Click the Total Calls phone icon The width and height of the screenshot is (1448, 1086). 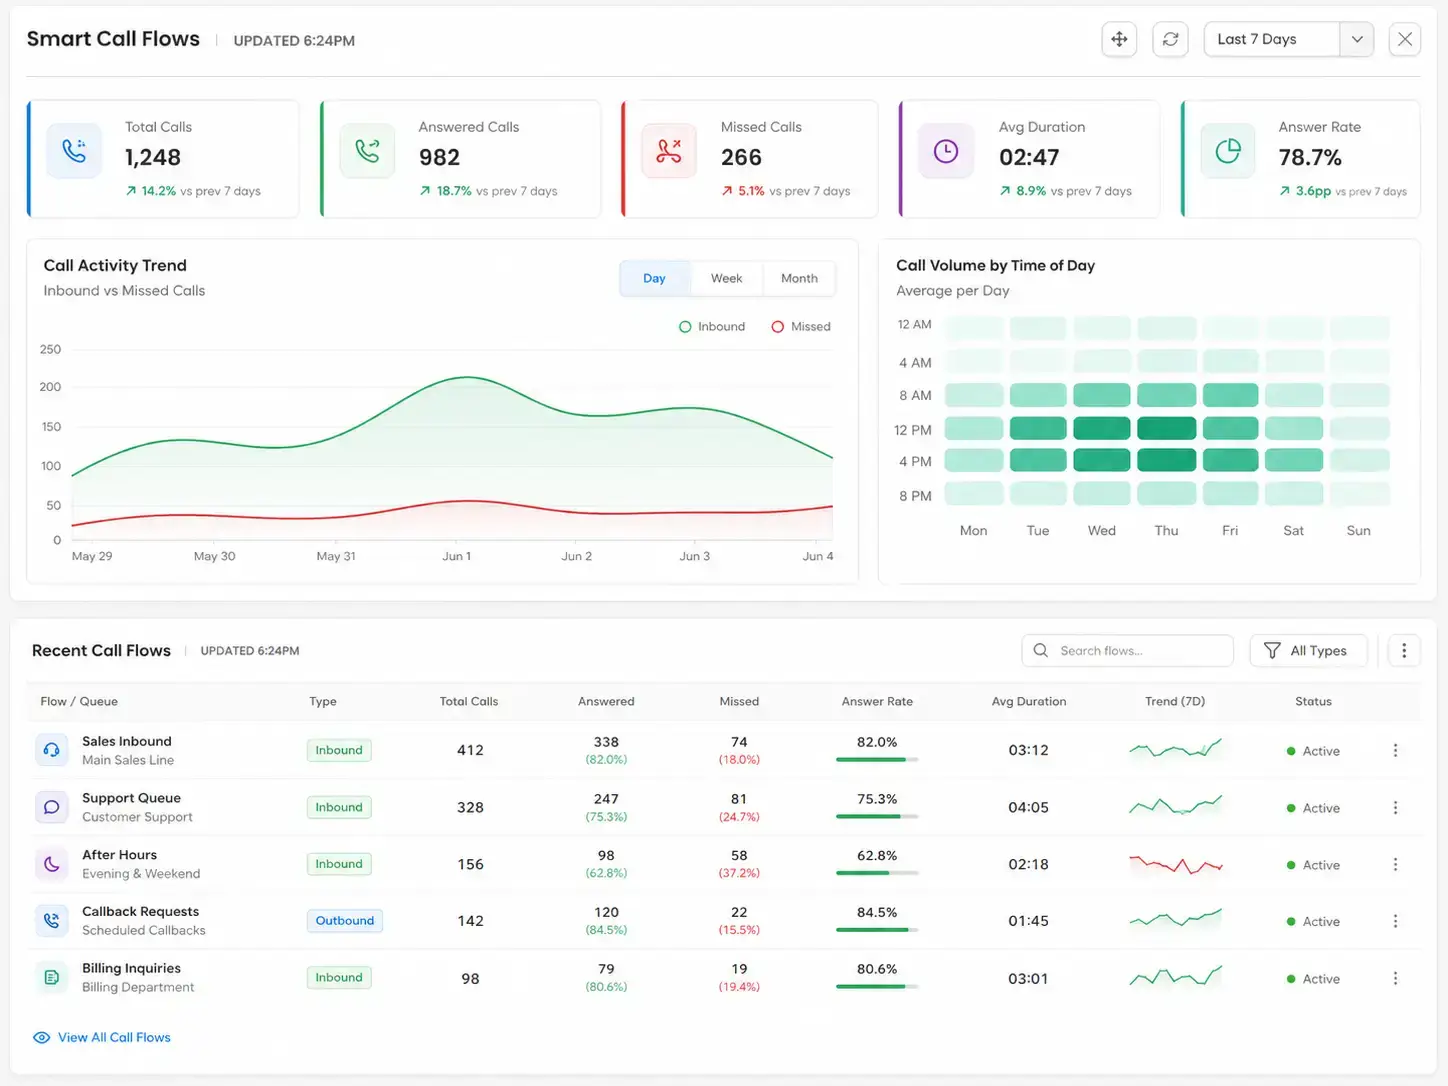[x=74, y=151]
